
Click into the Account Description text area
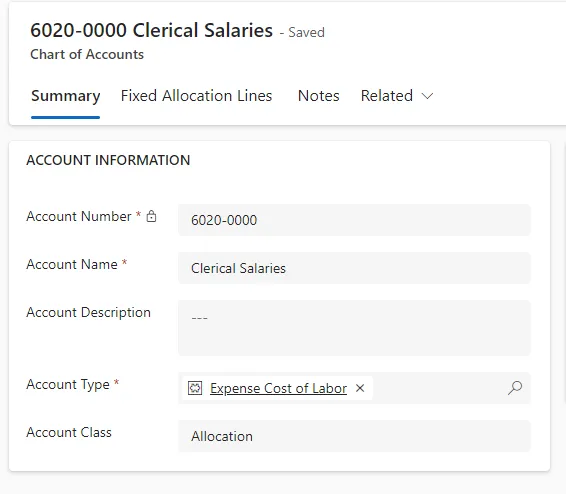pyautogui.click(x=354, y=328)
